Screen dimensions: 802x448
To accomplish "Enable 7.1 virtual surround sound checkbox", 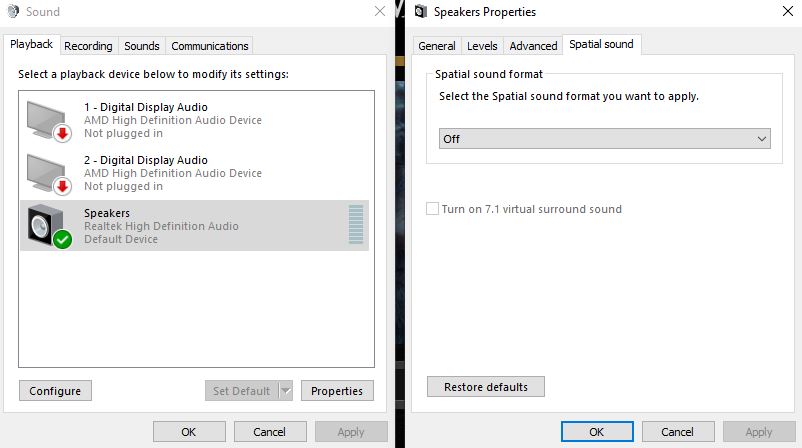I will click(x=432, y=209).
